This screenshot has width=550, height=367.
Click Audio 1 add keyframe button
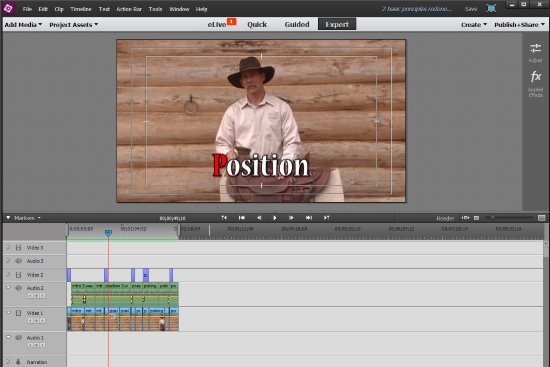(36, 345)
